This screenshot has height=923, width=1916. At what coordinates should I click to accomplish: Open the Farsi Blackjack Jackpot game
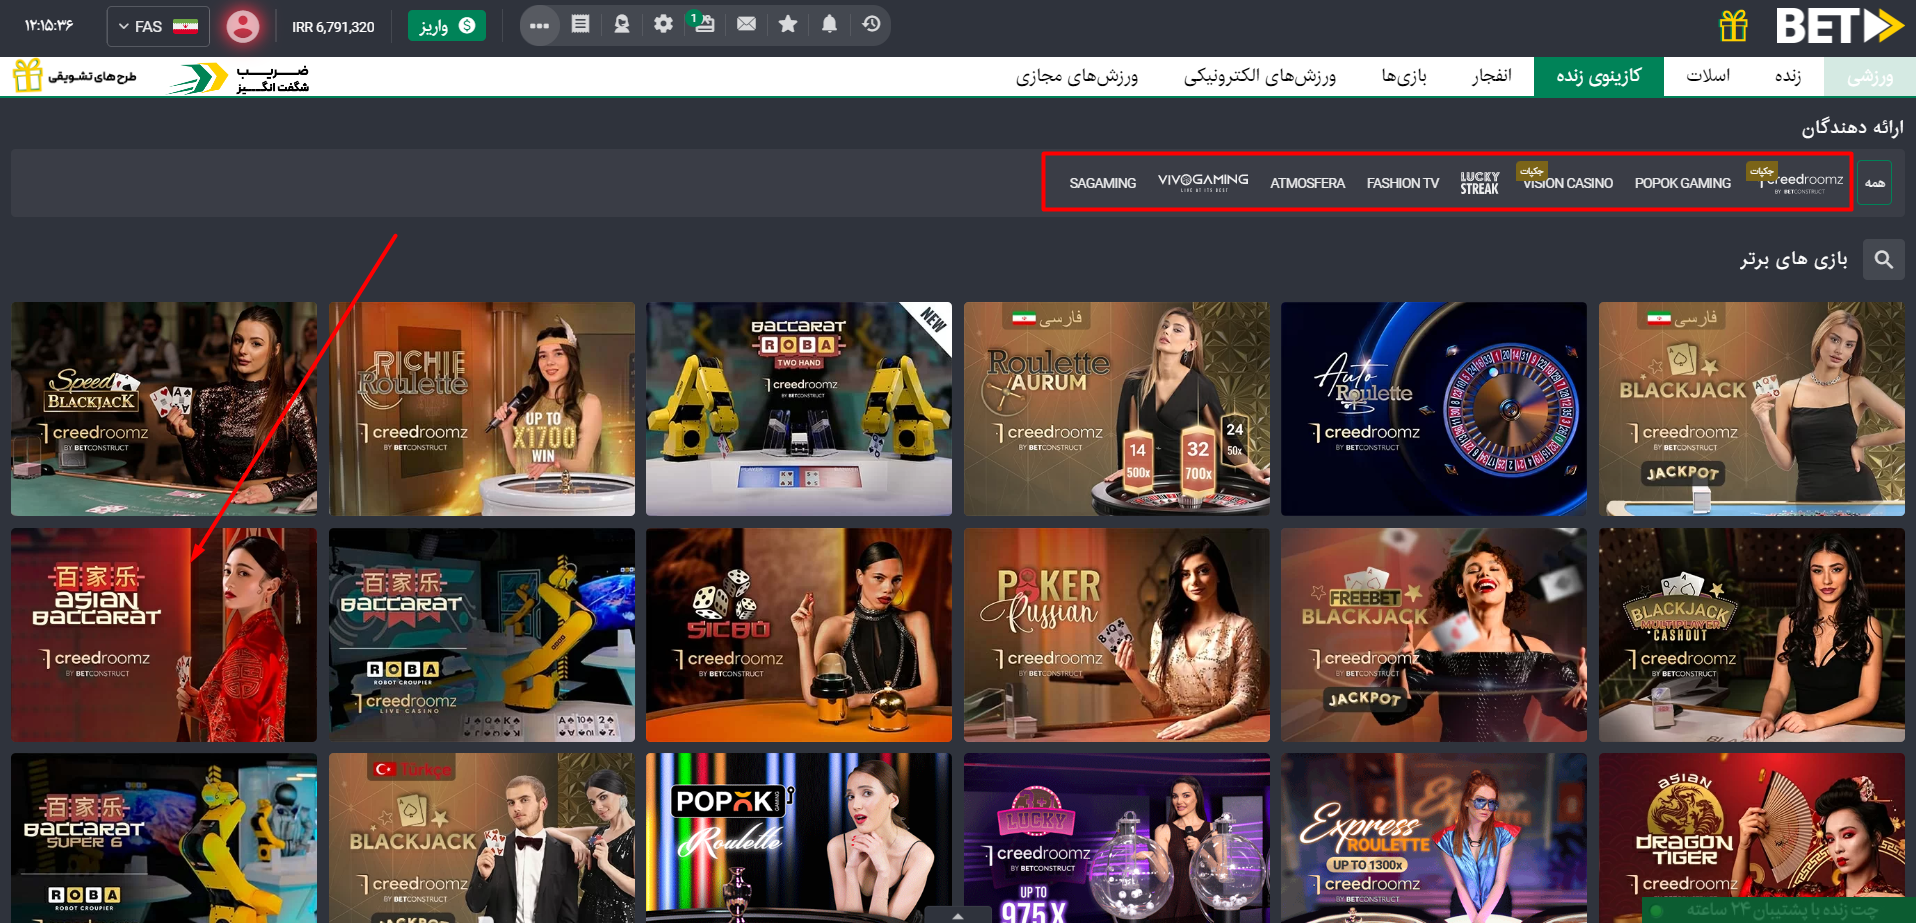tap(1752, 409)
